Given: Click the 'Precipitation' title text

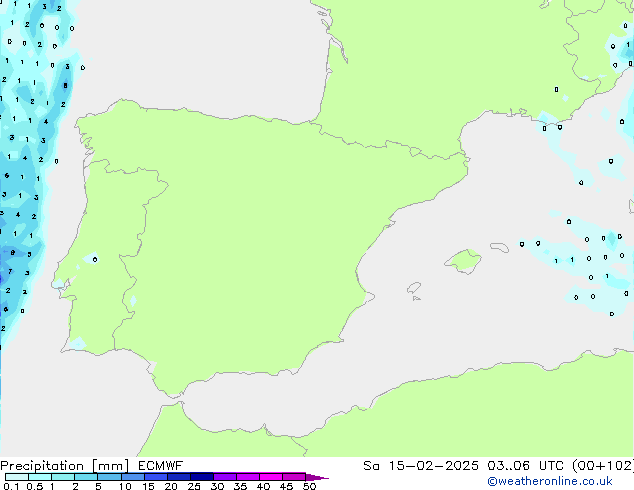Looking at the screenshot, I should (x=42, y=466).
